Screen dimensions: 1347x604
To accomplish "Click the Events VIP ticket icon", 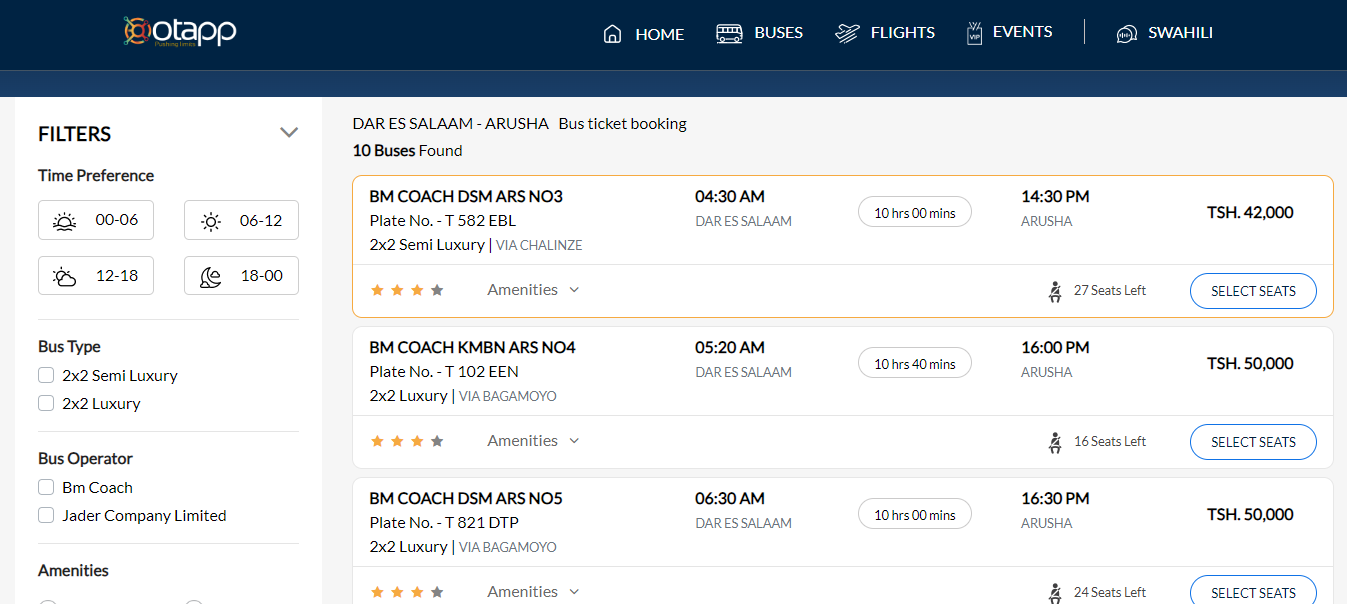I will click(975, 33).
